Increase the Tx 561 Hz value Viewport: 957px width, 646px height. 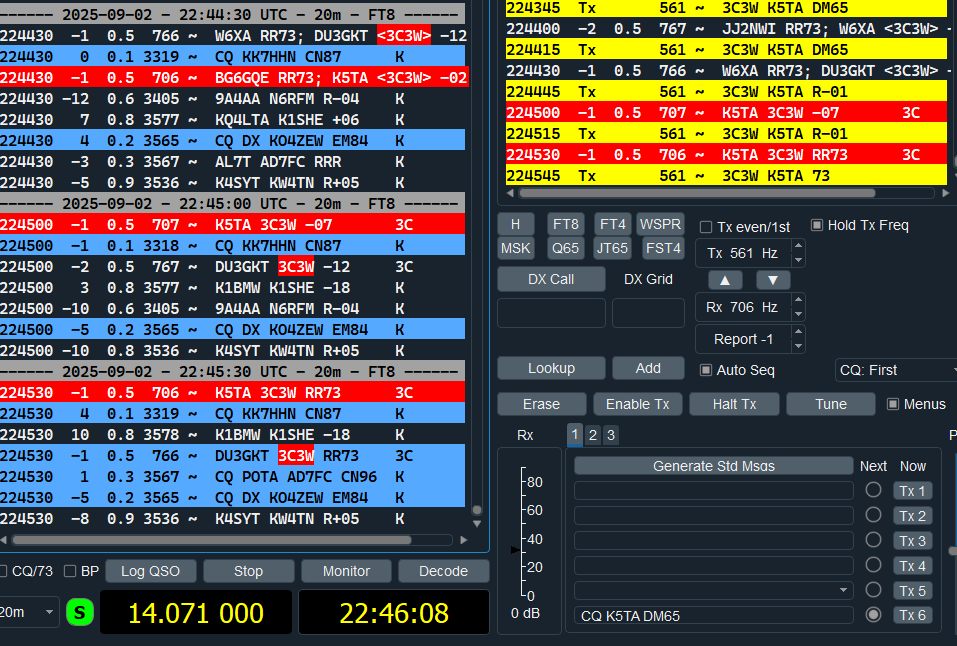pyautogui.click(x=798, y=246)
